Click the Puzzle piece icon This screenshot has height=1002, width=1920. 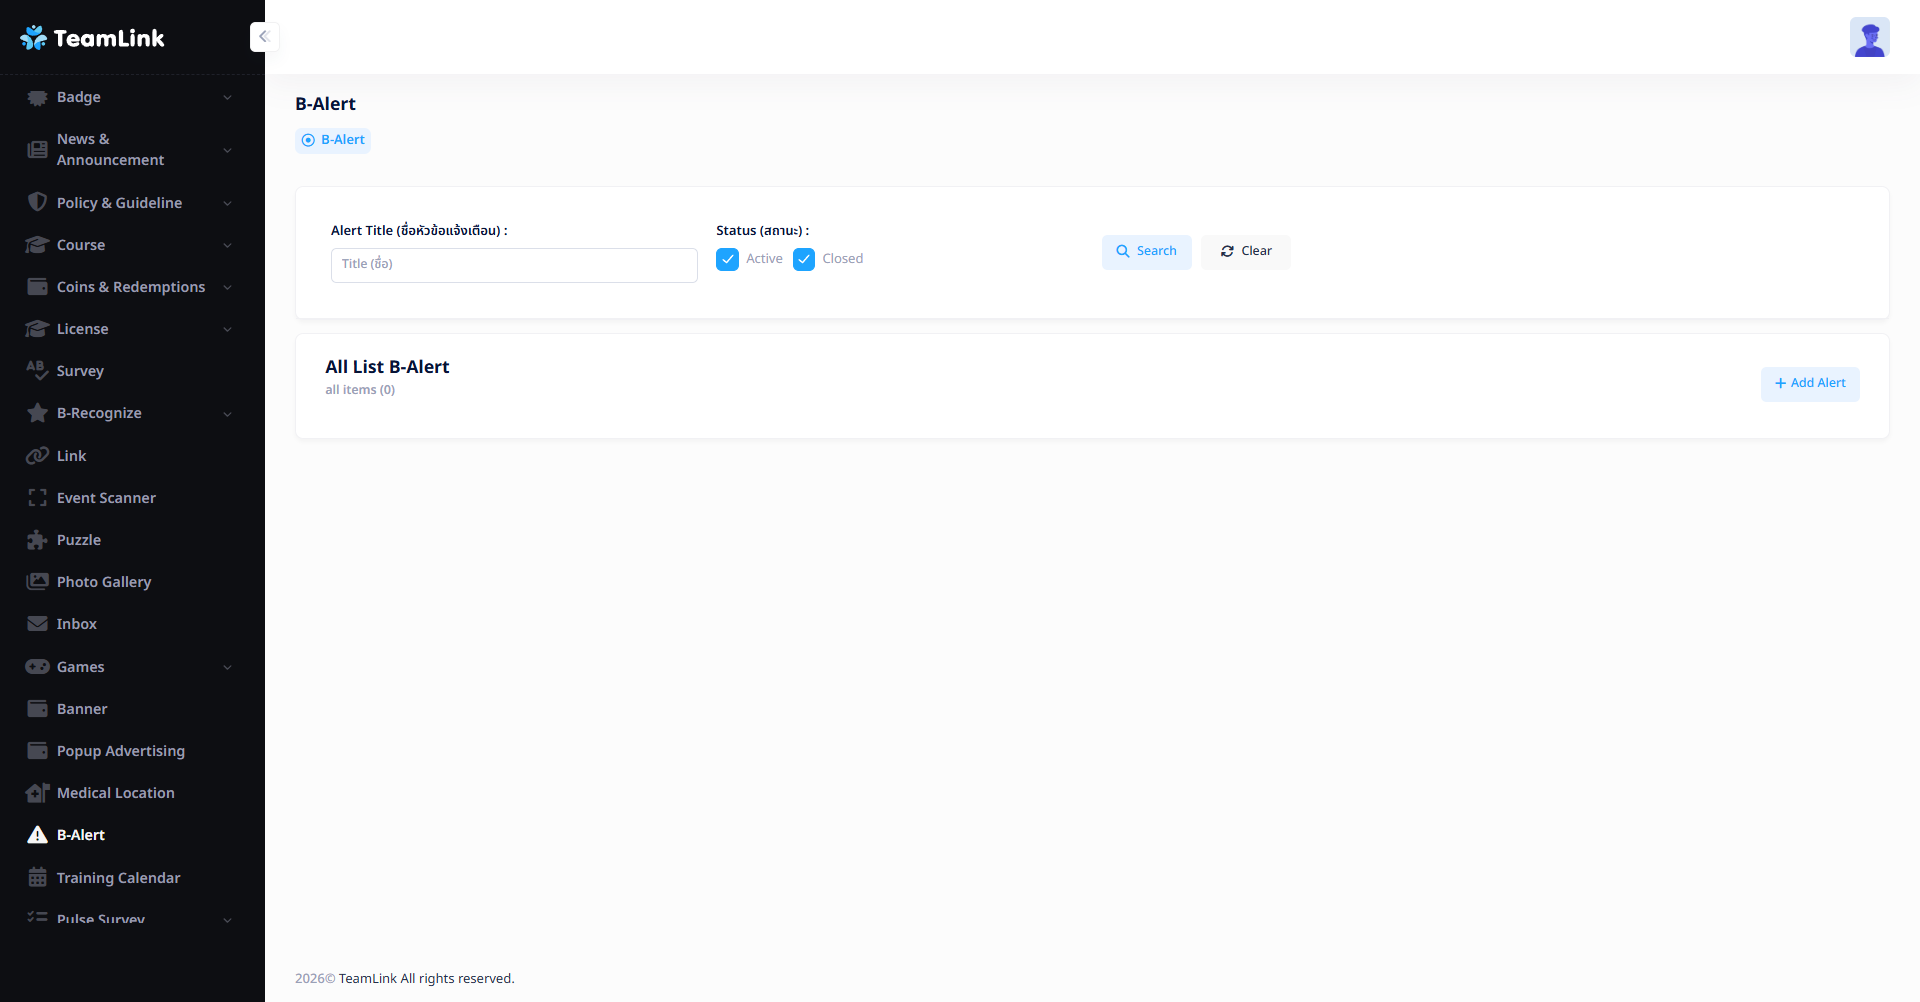coord(37,540)
